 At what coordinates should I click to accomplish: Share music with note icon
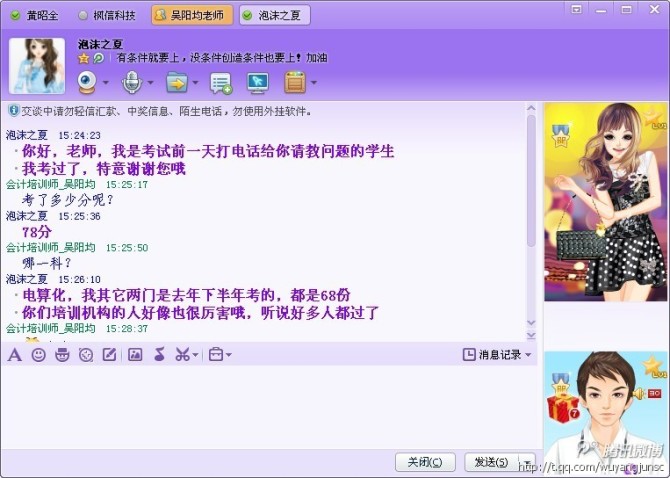[159, 355]
